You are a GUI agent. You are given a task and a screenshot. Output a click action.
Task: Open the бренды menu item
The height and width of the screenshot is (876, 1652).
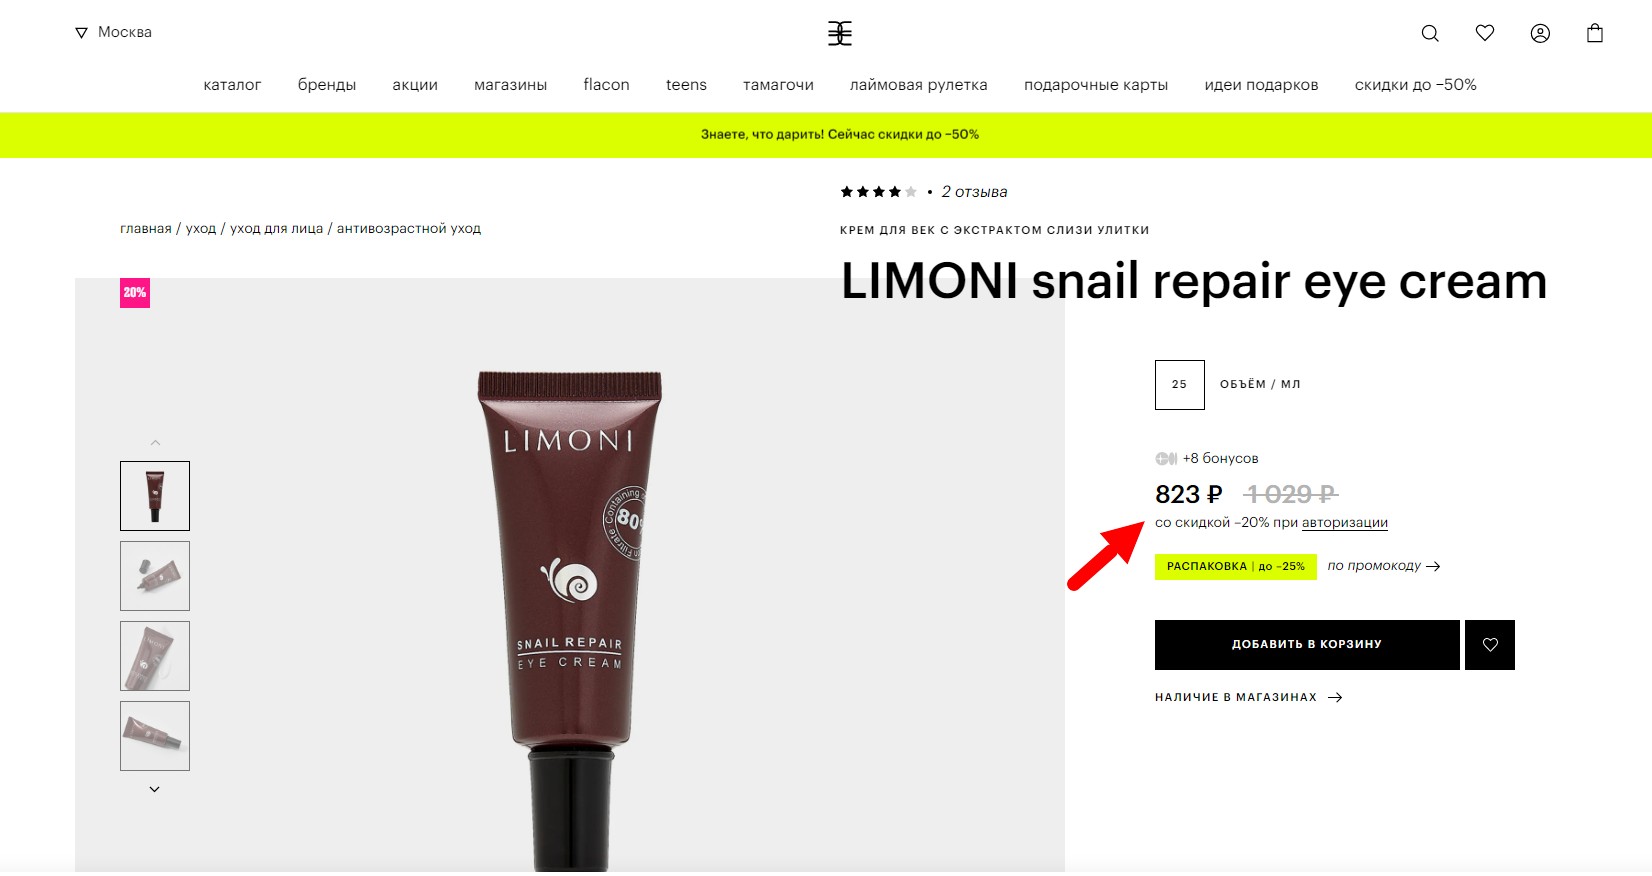[327, 85]
